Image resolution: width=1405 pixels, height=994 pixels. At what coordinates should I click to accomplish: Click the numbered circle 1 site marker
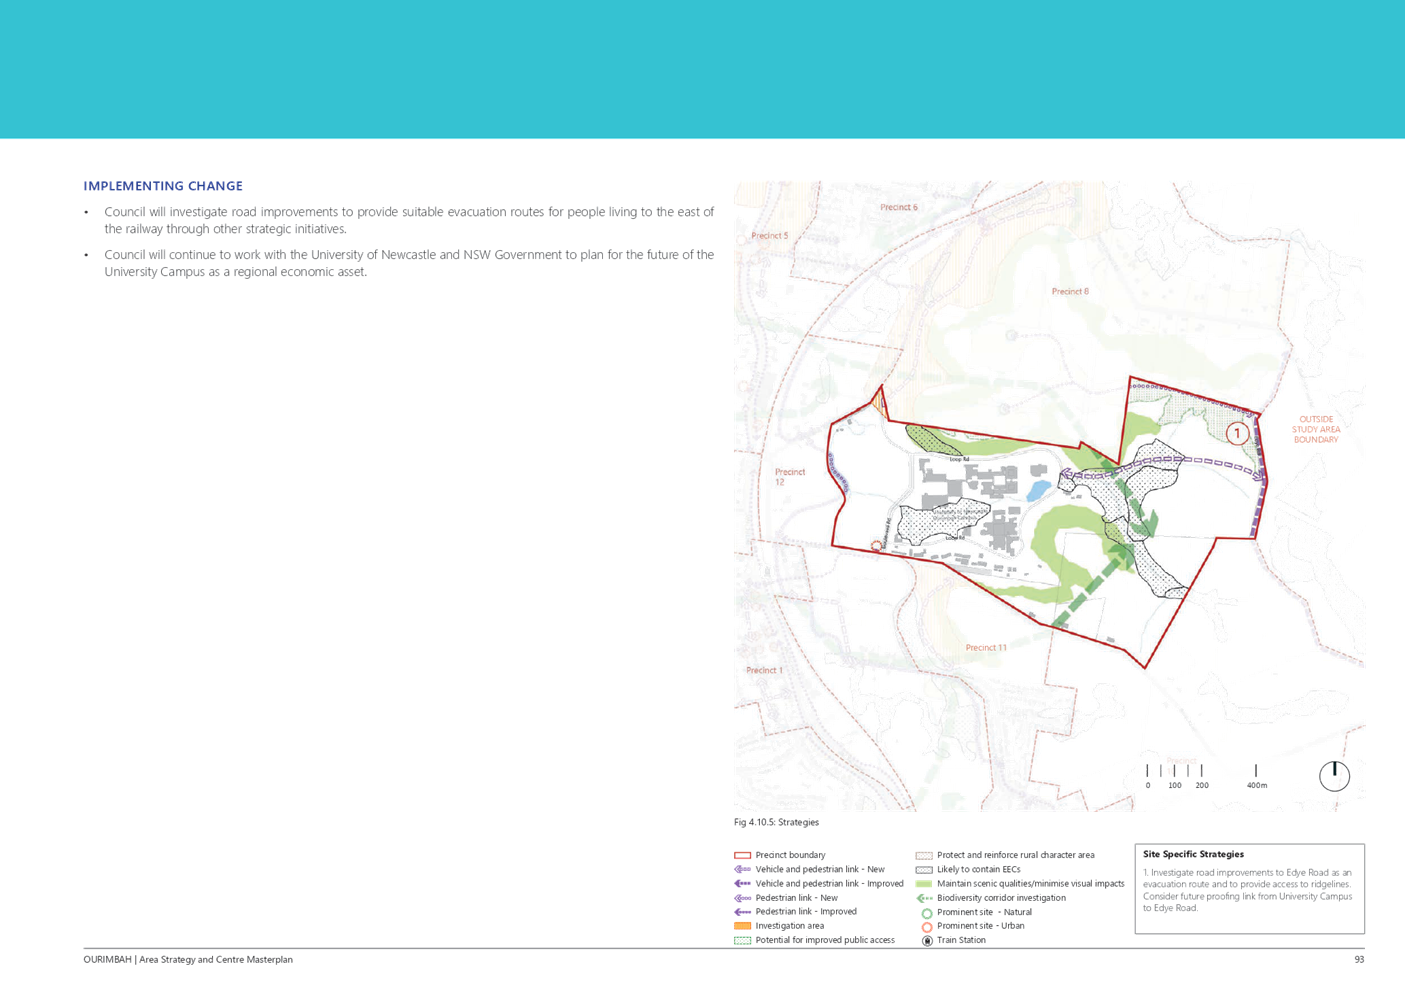point(1237,433)
